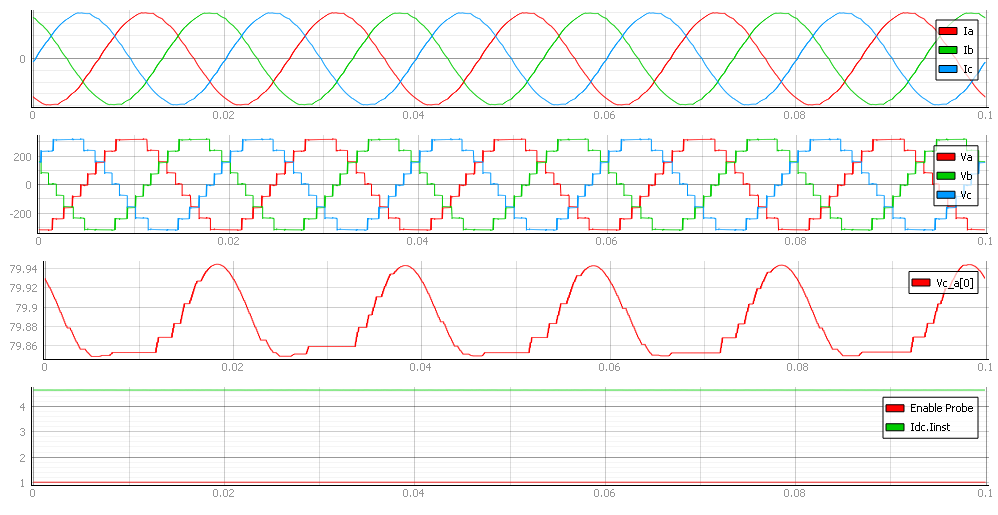This screenshot has width=998, height=515.
Task: Toggle the Ia trace label in legend
Action: 968,32
